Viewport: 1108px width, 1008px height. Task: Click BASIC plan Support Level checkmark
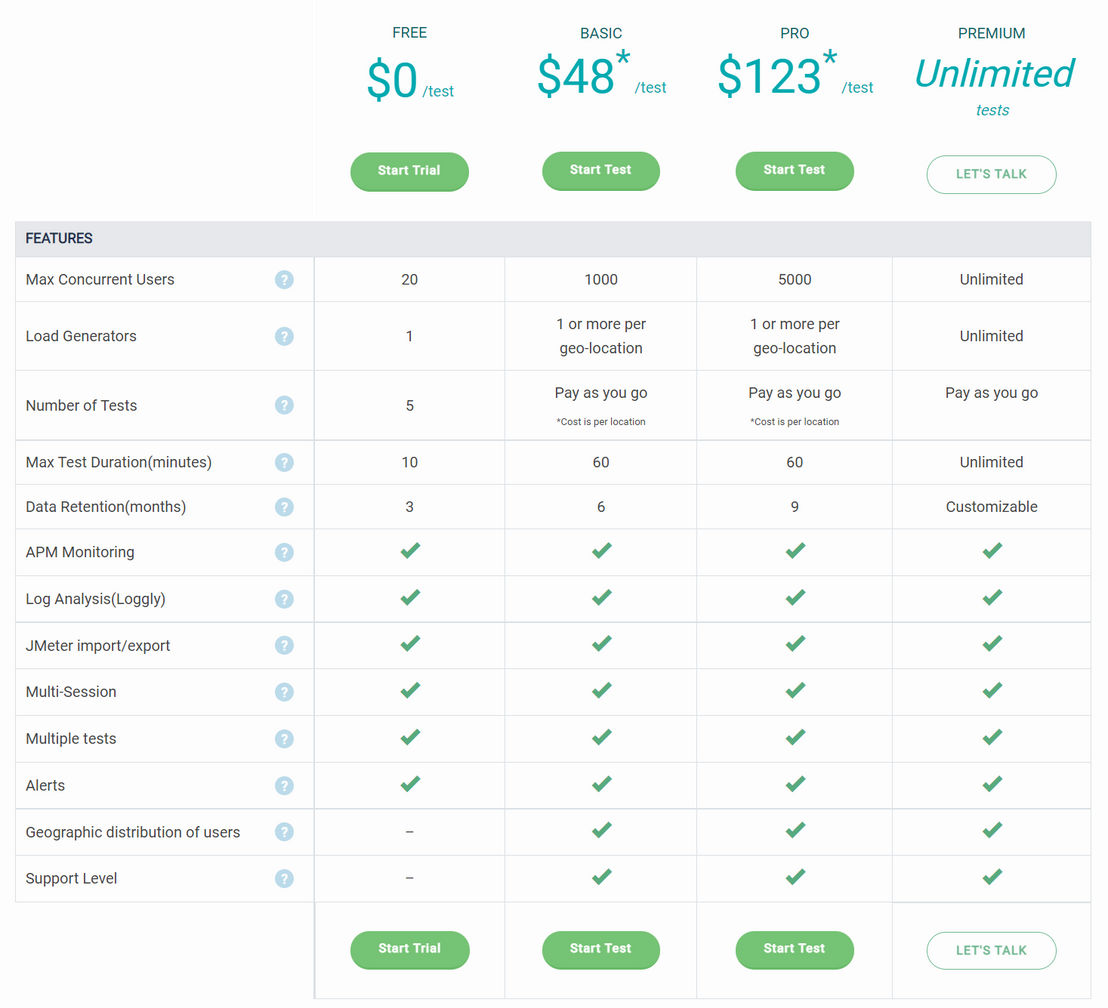[x=601, y=877]
